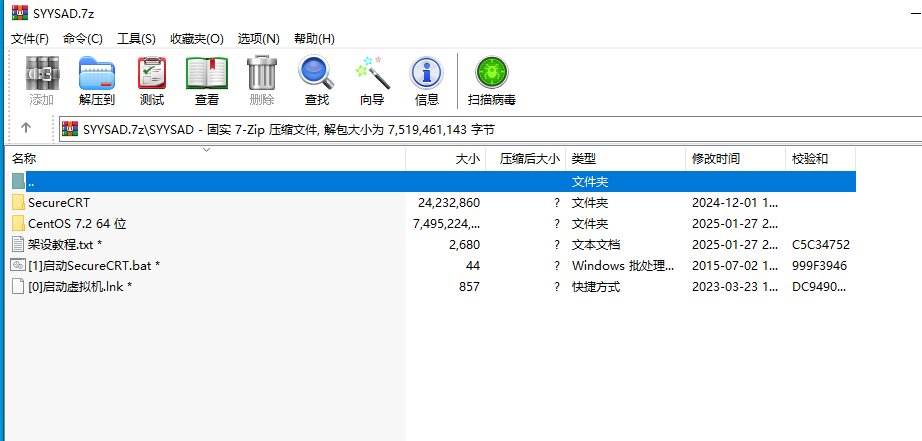This screenshot has width=922, height=441.
Task: Click the 架设教程.txt file icon
Action: tap(18, 245)
